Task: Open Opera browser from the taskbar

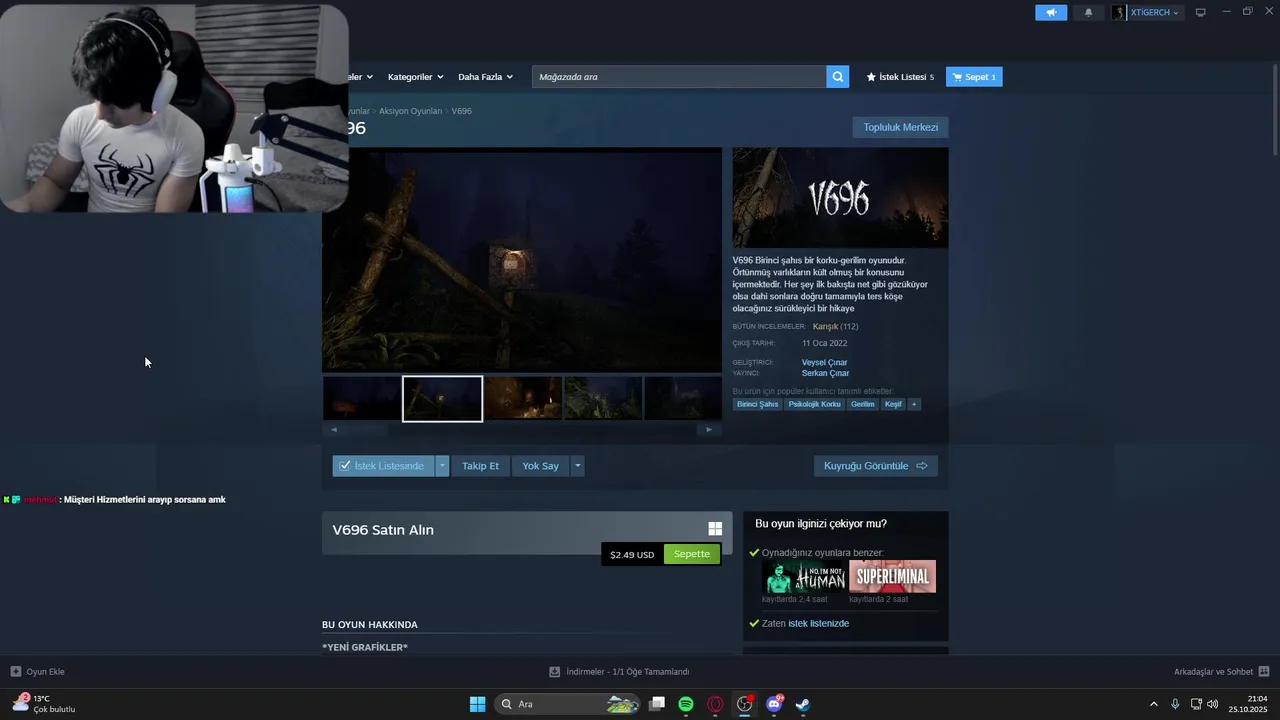Action: 715,704
